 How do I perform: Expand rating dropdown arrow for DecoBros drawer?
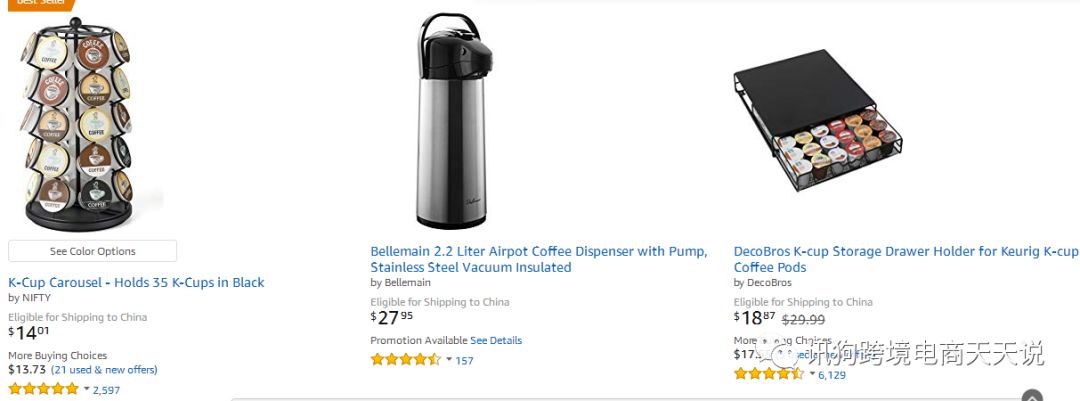[812, 374]
